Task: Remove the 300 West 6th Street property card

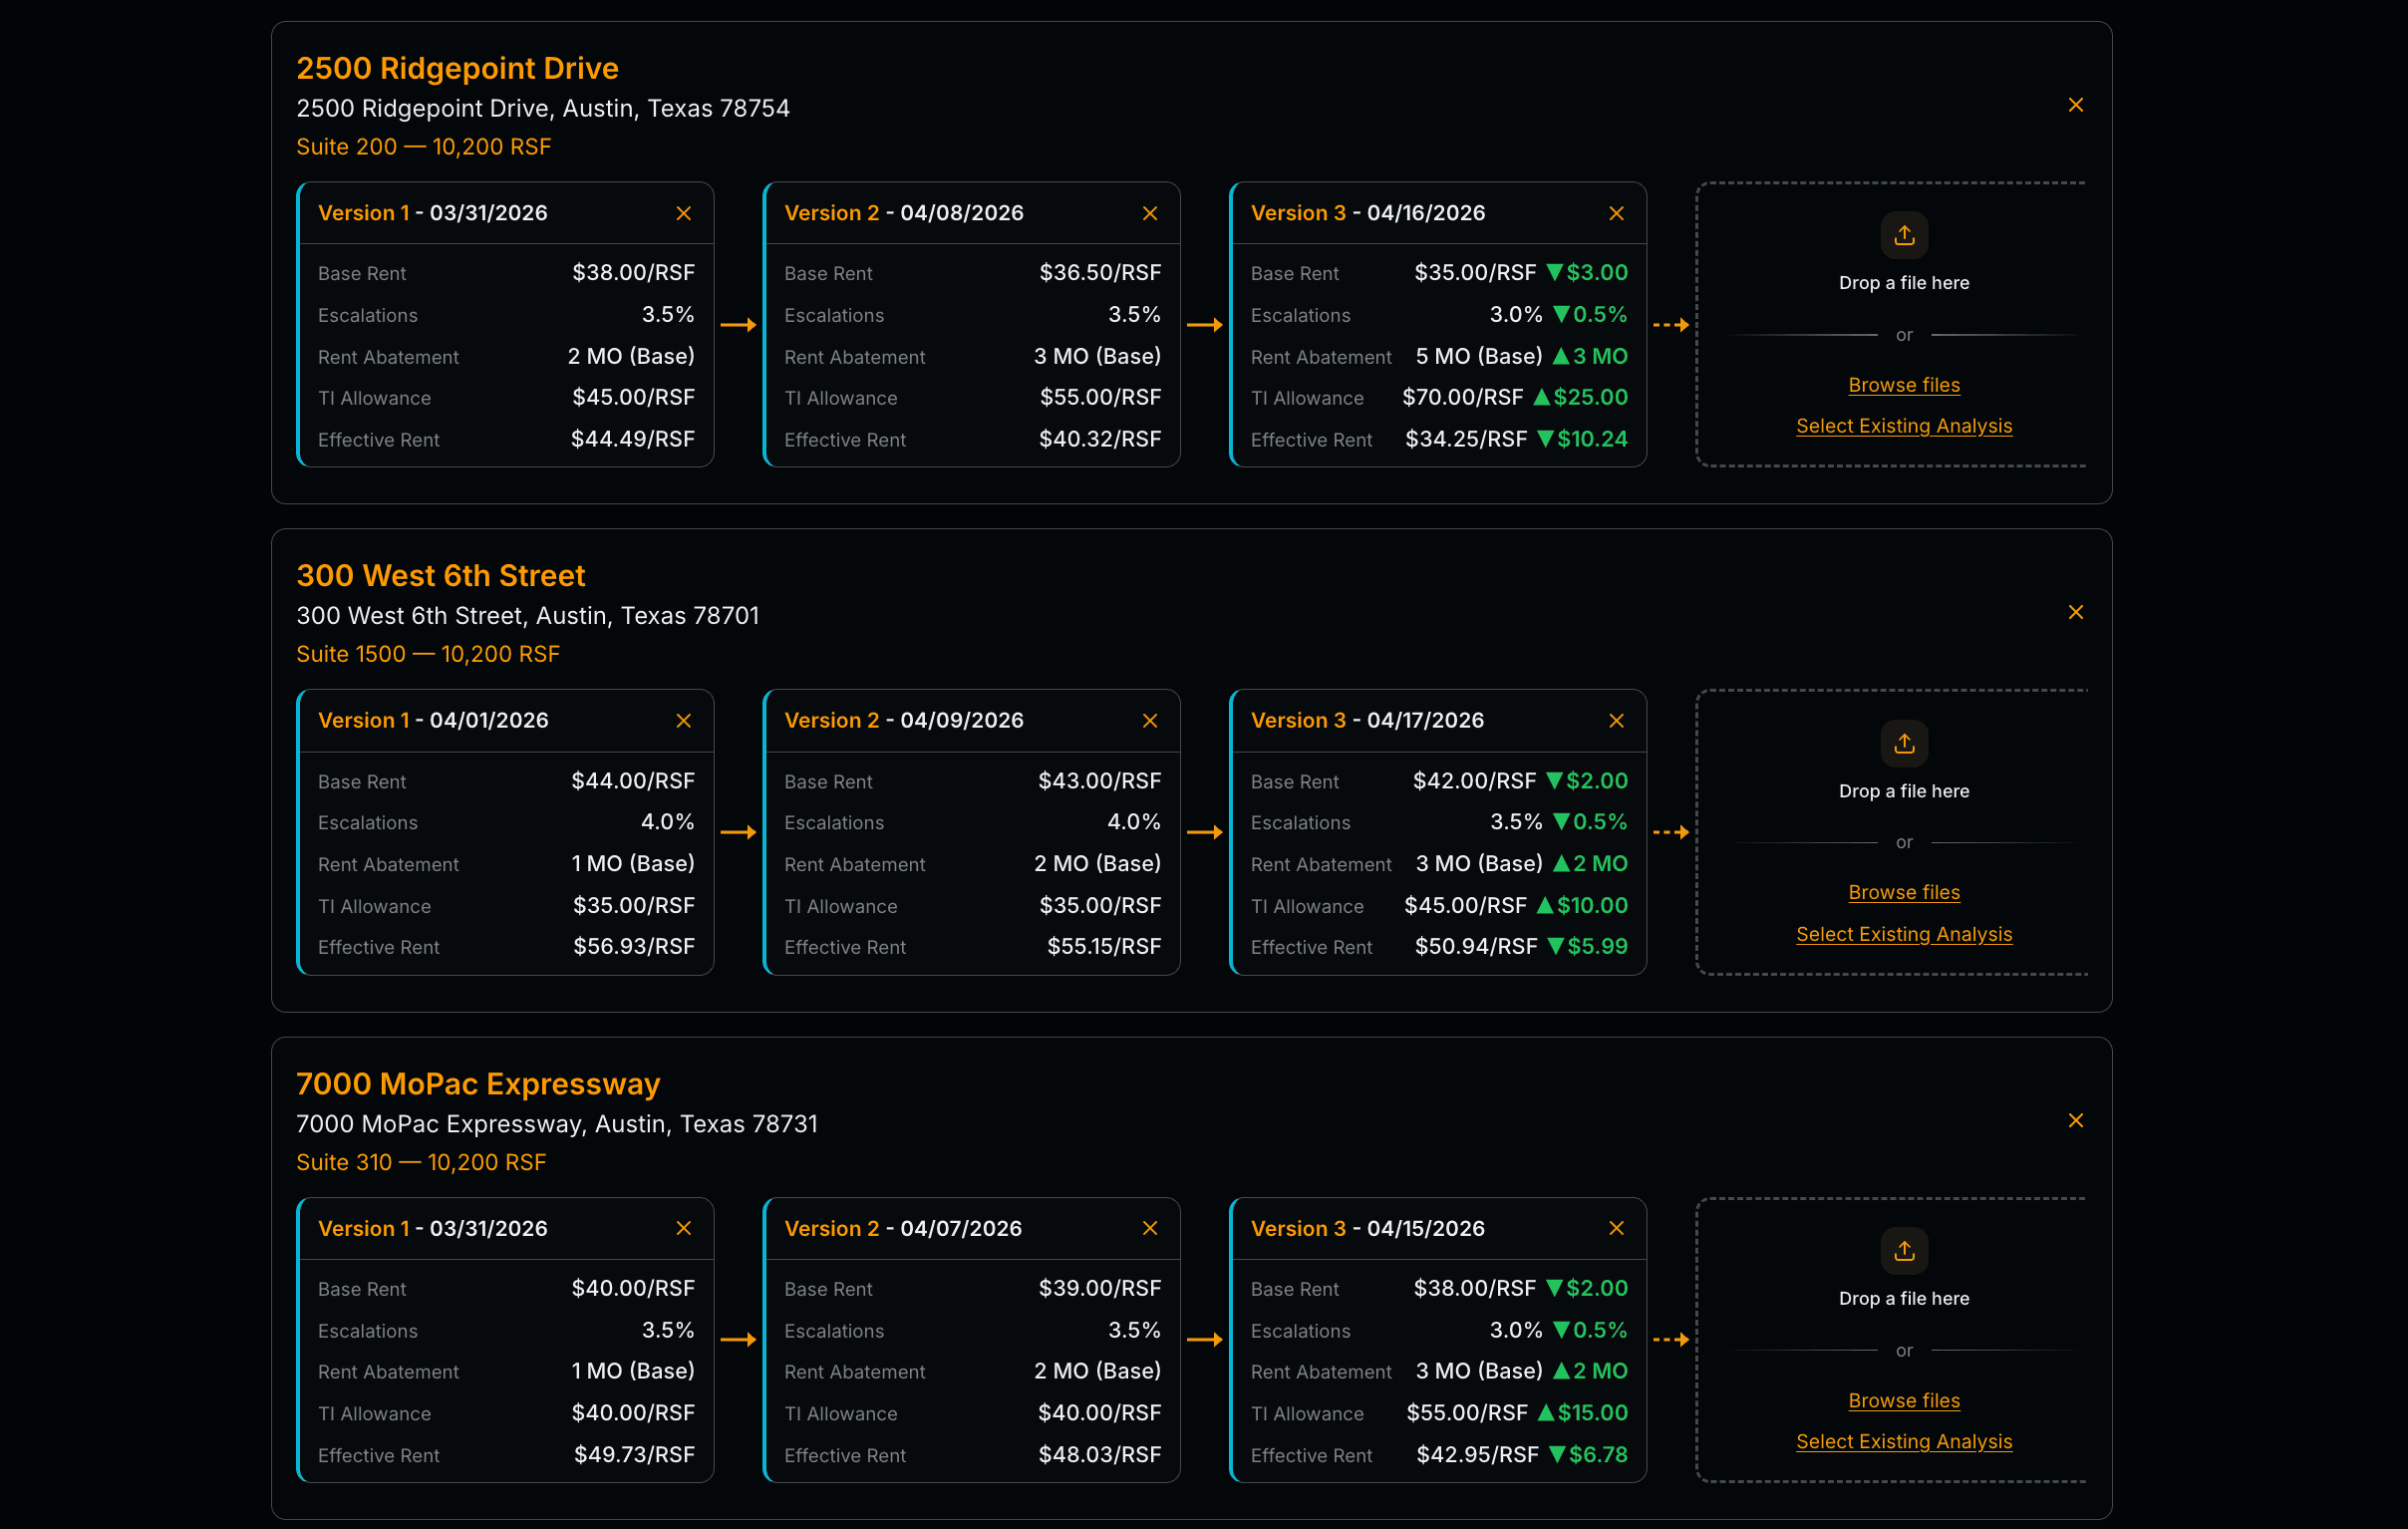Action: pyautogui.click(x=2075, y=611)
